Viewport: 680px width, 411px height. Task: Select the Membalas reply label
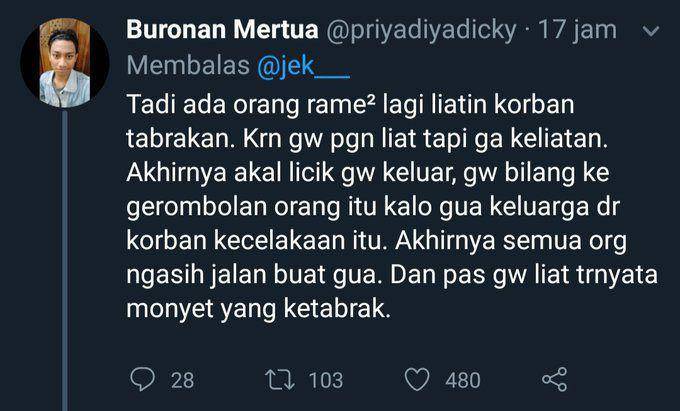(x=188, y=66)
